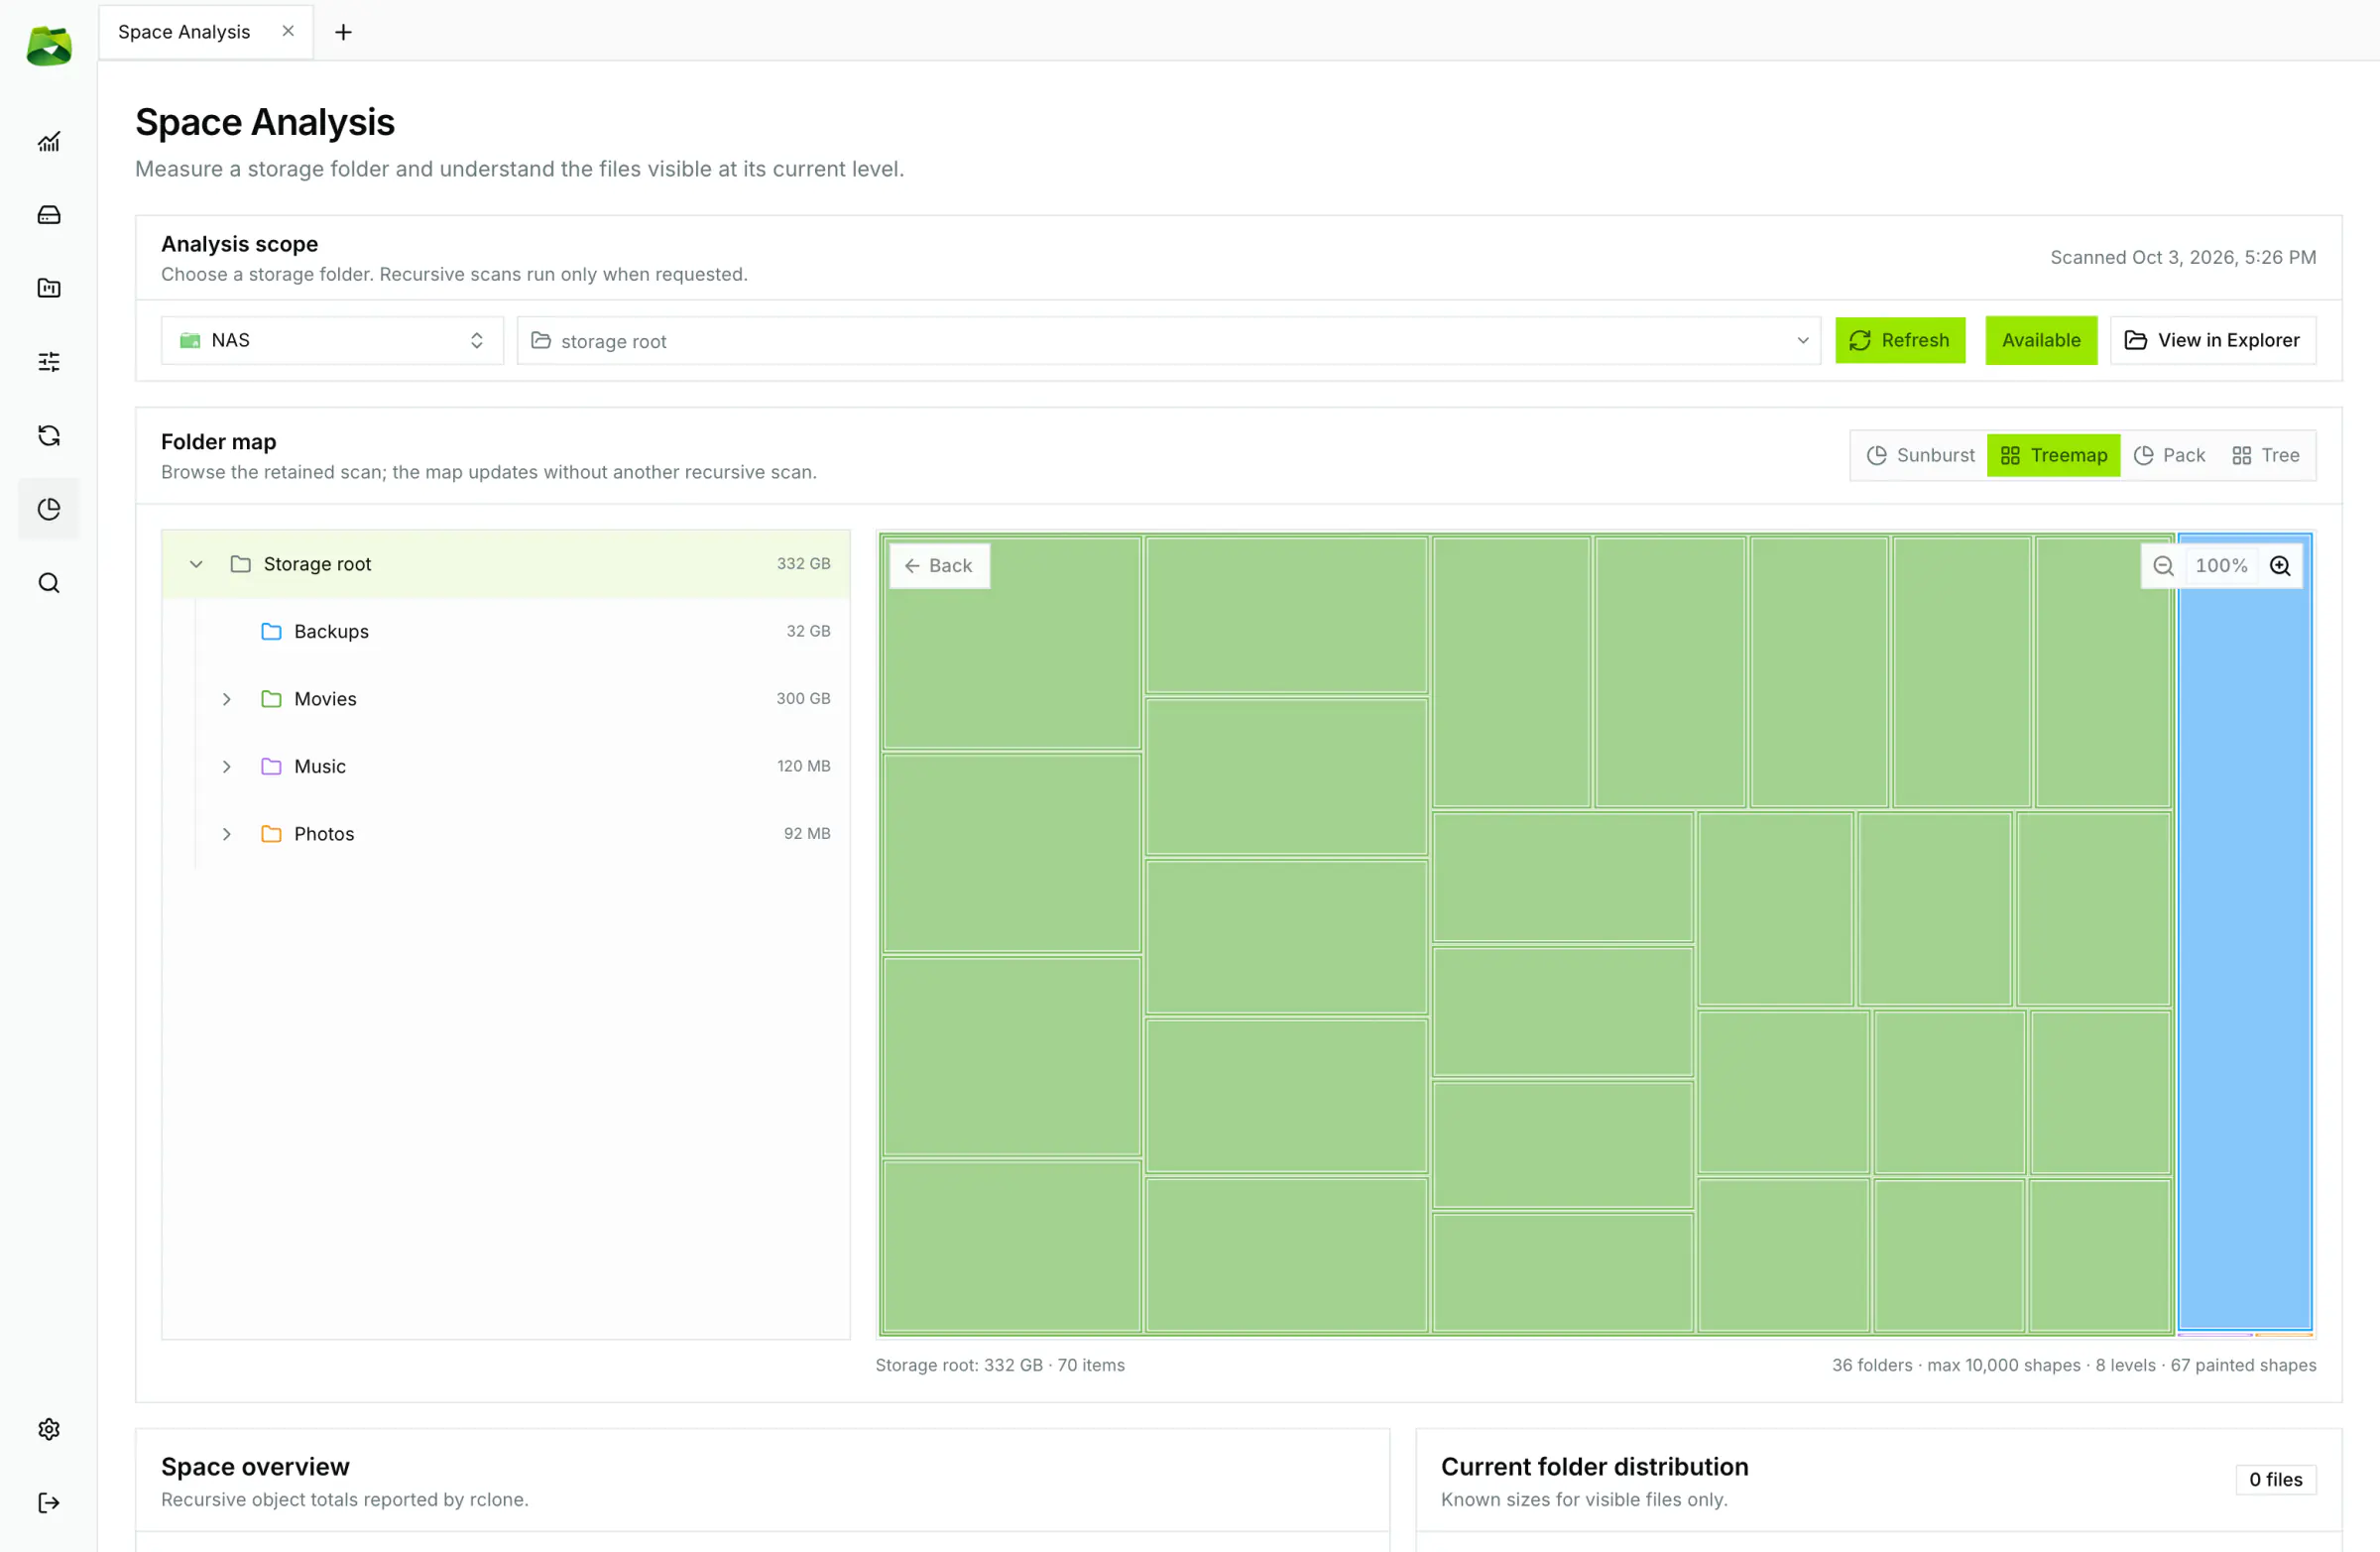
Task: Select the Photos tree row label
Action: tap(324, 834)
